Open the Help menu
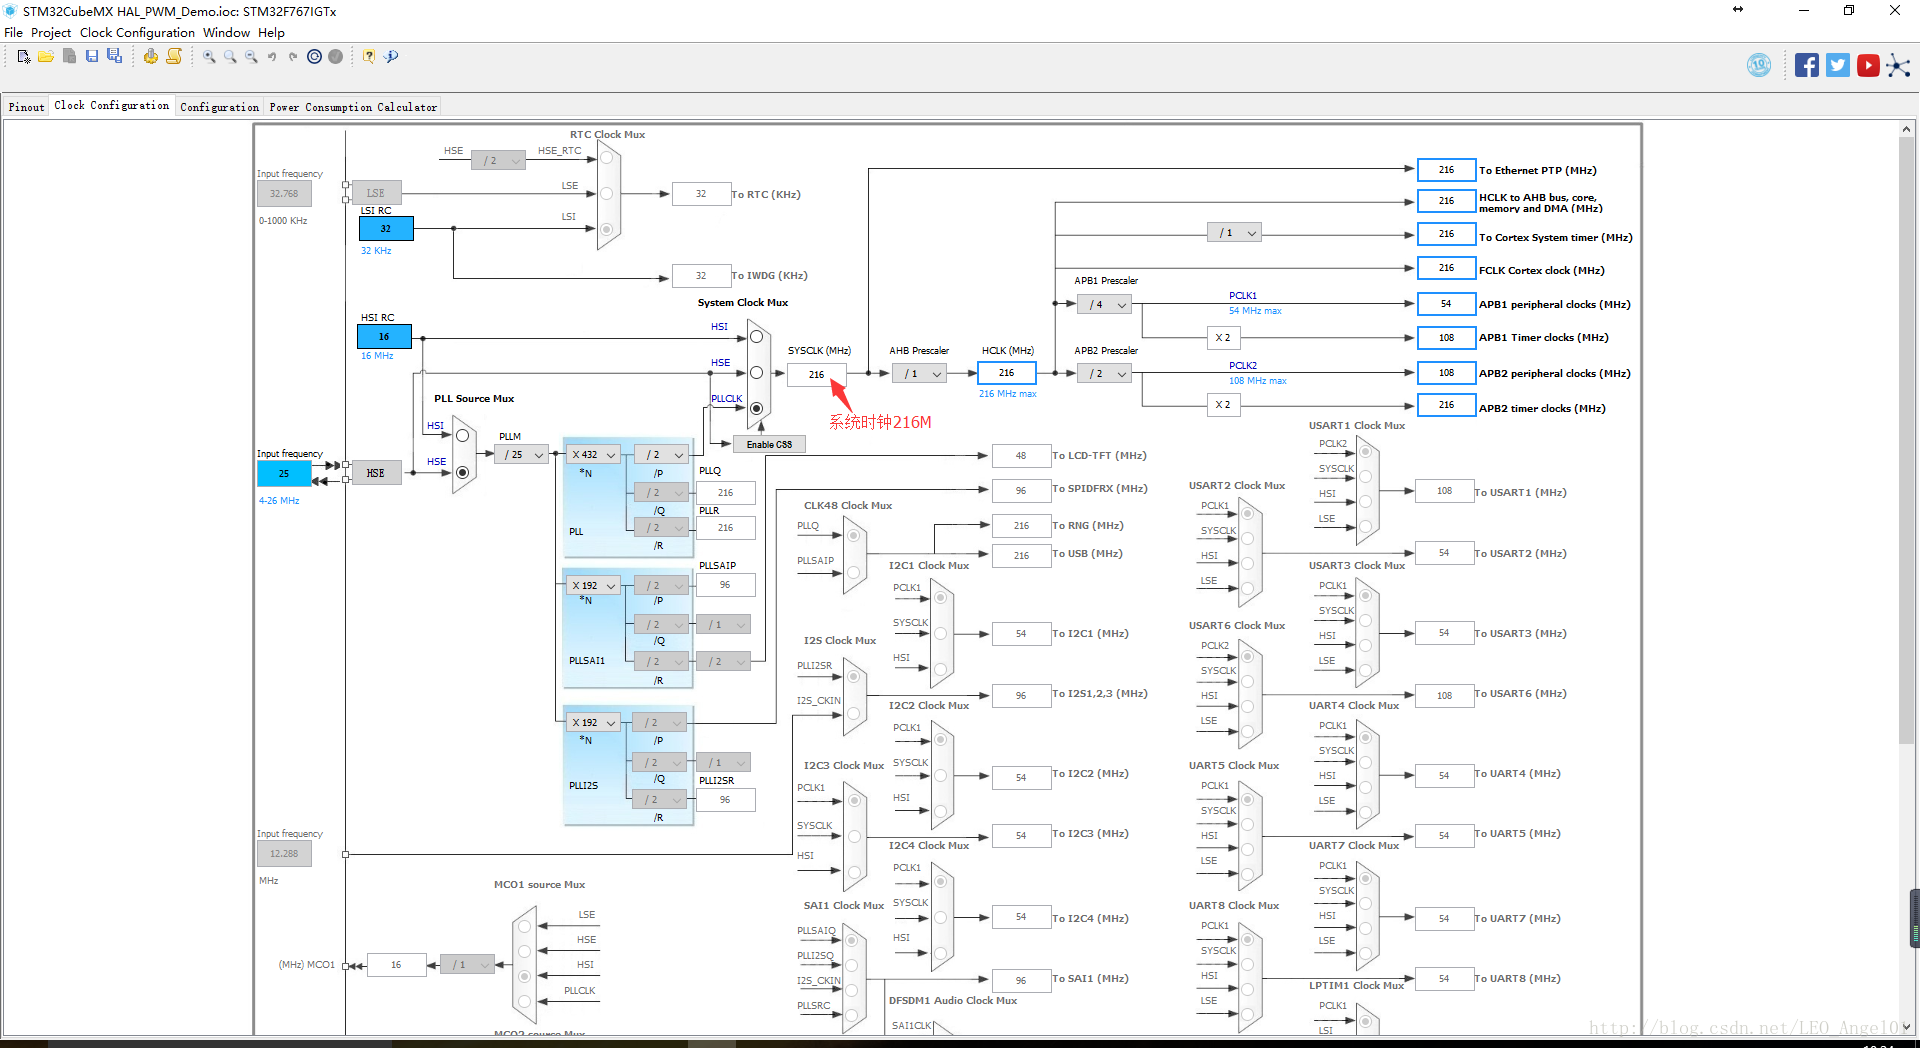 [271, 33]
